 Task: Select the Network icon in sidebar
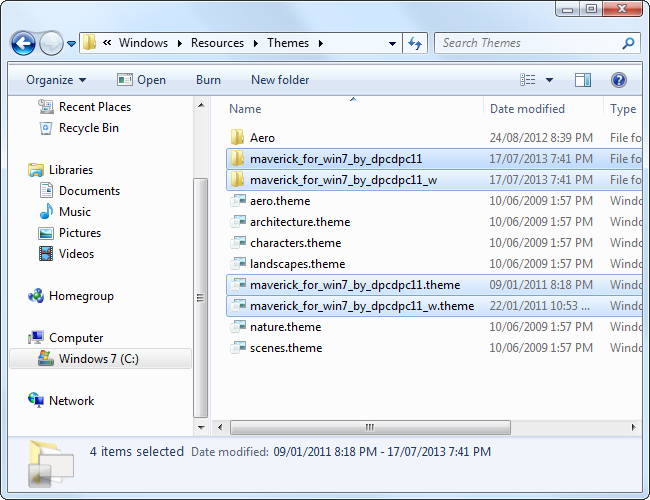click(x=37, y=401)
